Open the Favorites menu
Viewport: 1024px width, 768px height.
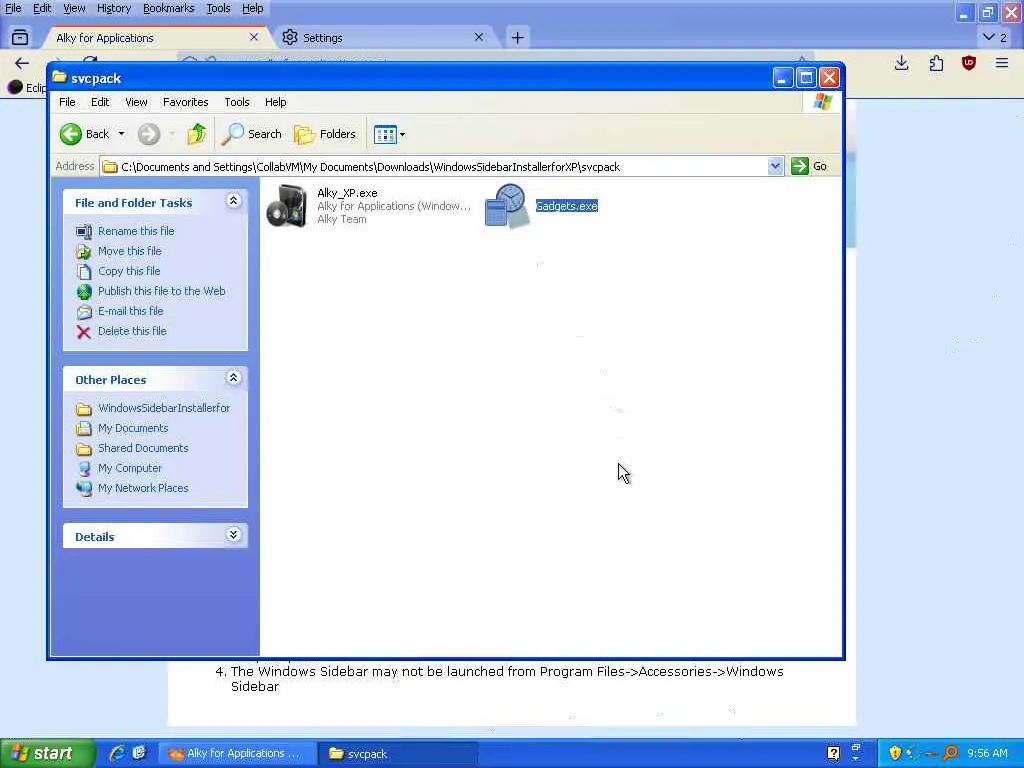coord(185,102)
